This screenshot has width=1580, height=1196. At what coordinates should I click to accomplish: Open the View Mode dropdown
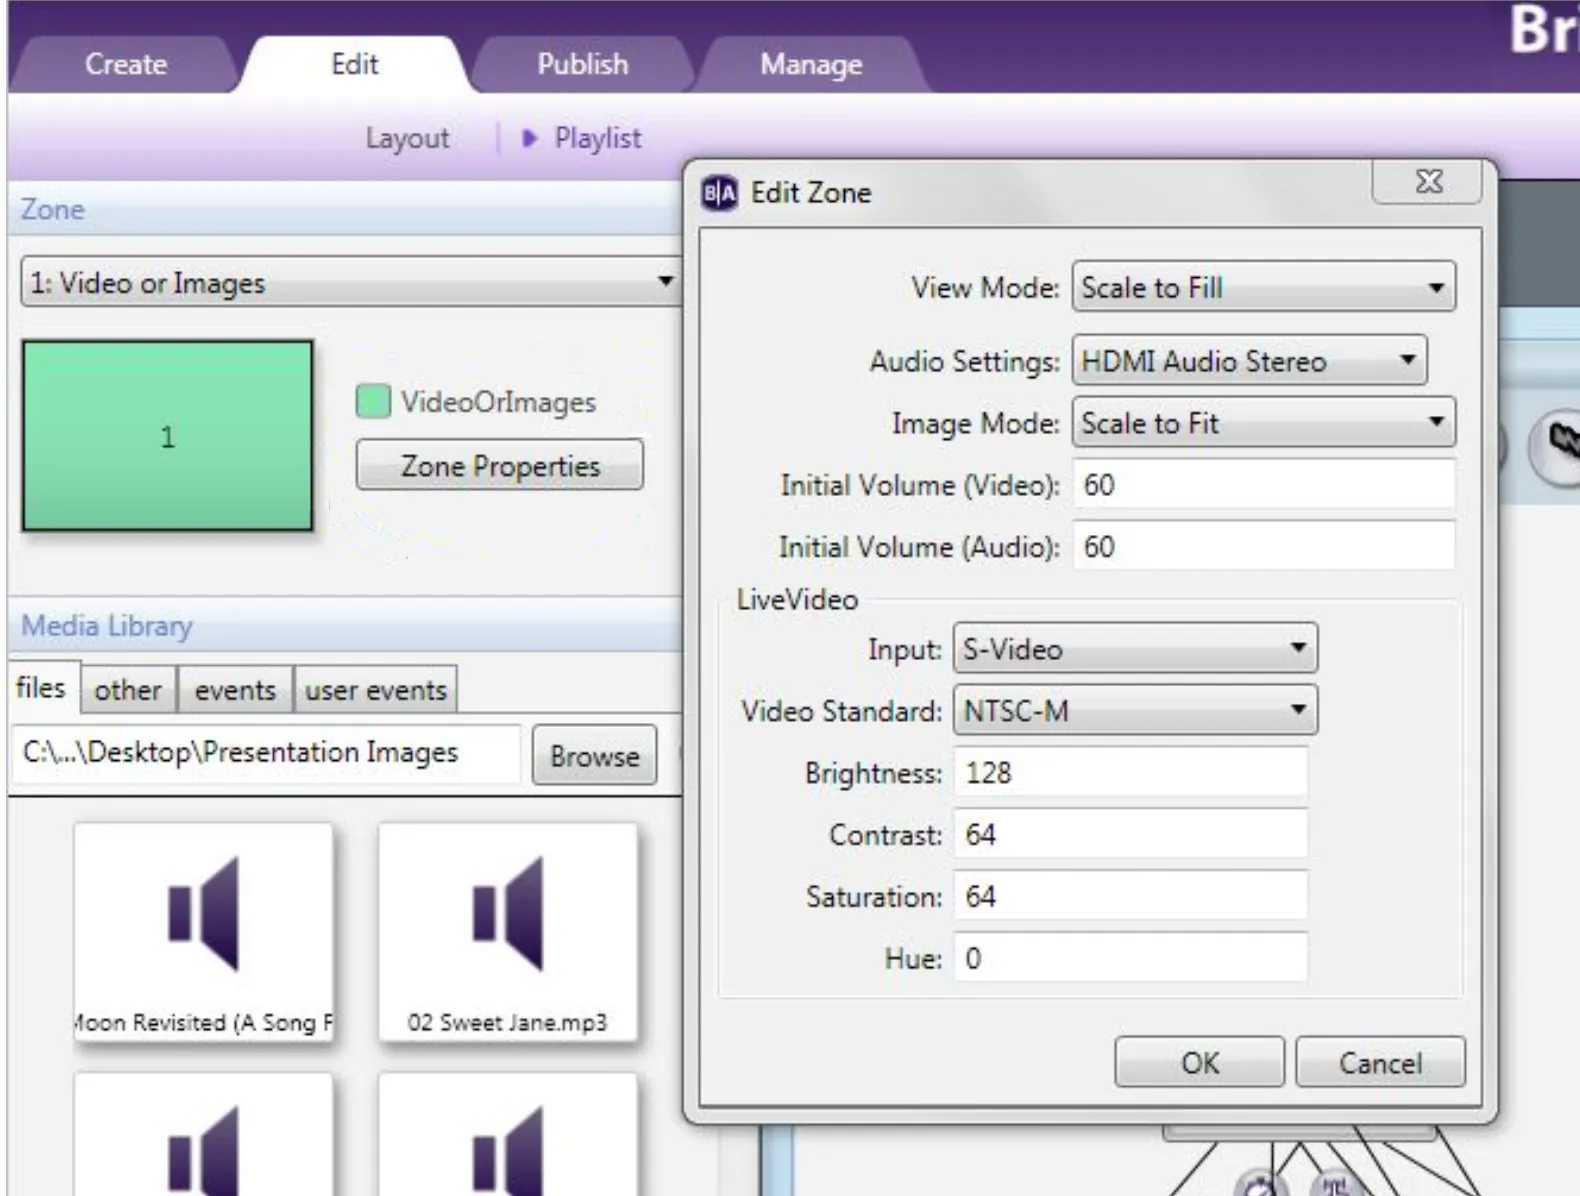coord(1264,288)
